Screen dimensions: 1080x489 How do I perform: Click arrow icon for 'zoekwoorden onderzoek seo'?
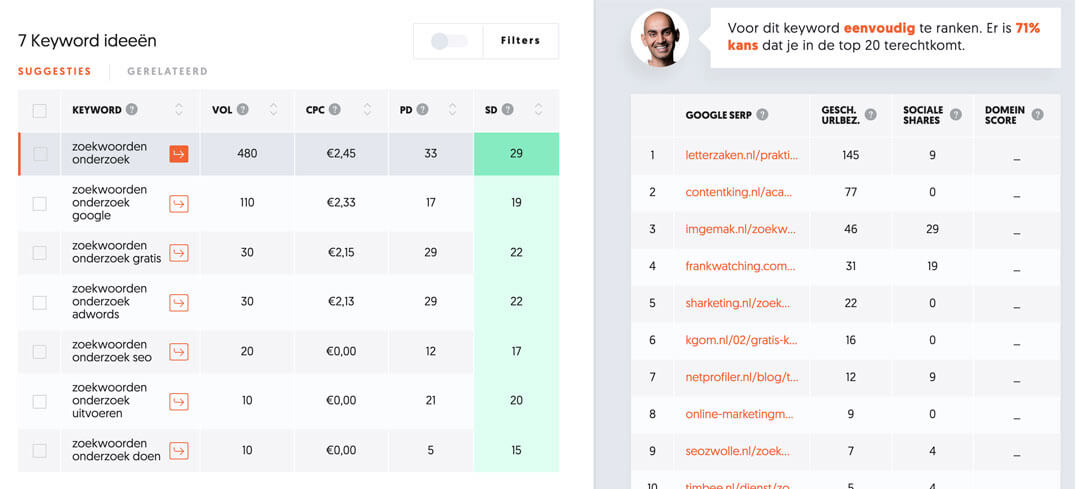pos(179,351)
